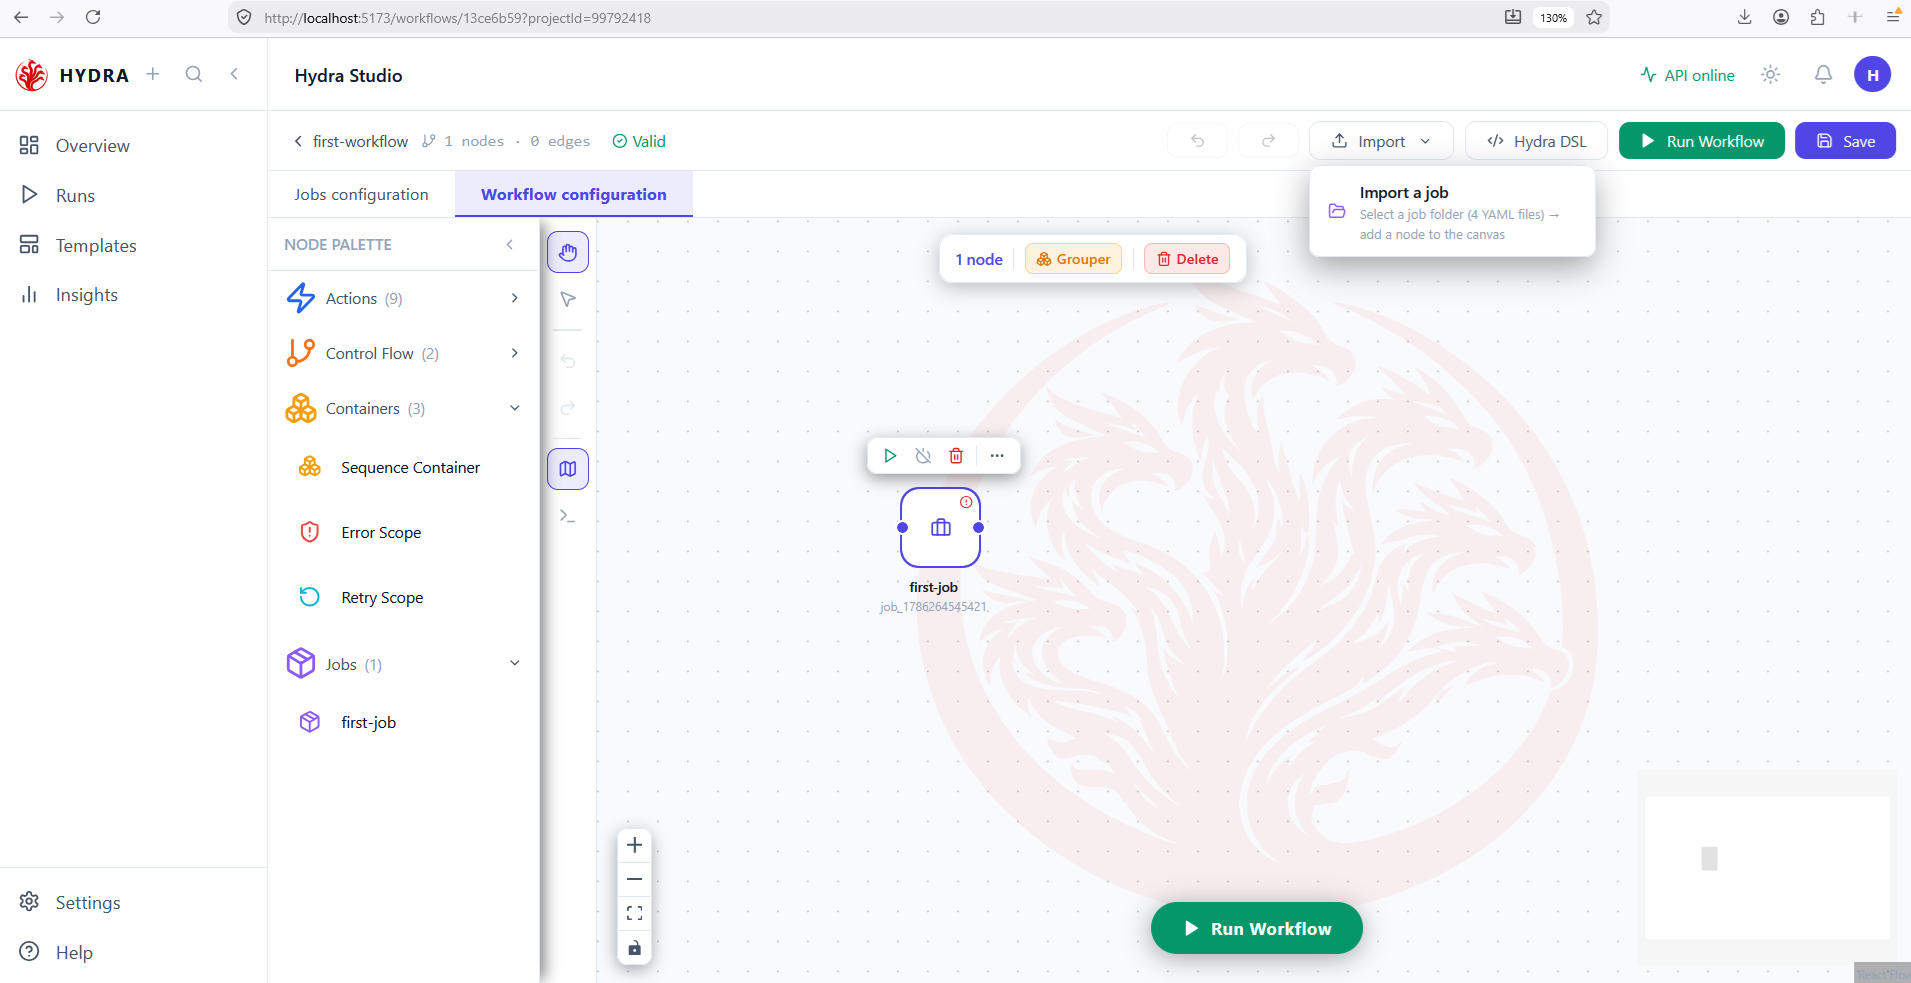Click the green top Run Workflow button
This screenshot has height=983, width=1911.
pyautogui.click(x=1702, y=141)
